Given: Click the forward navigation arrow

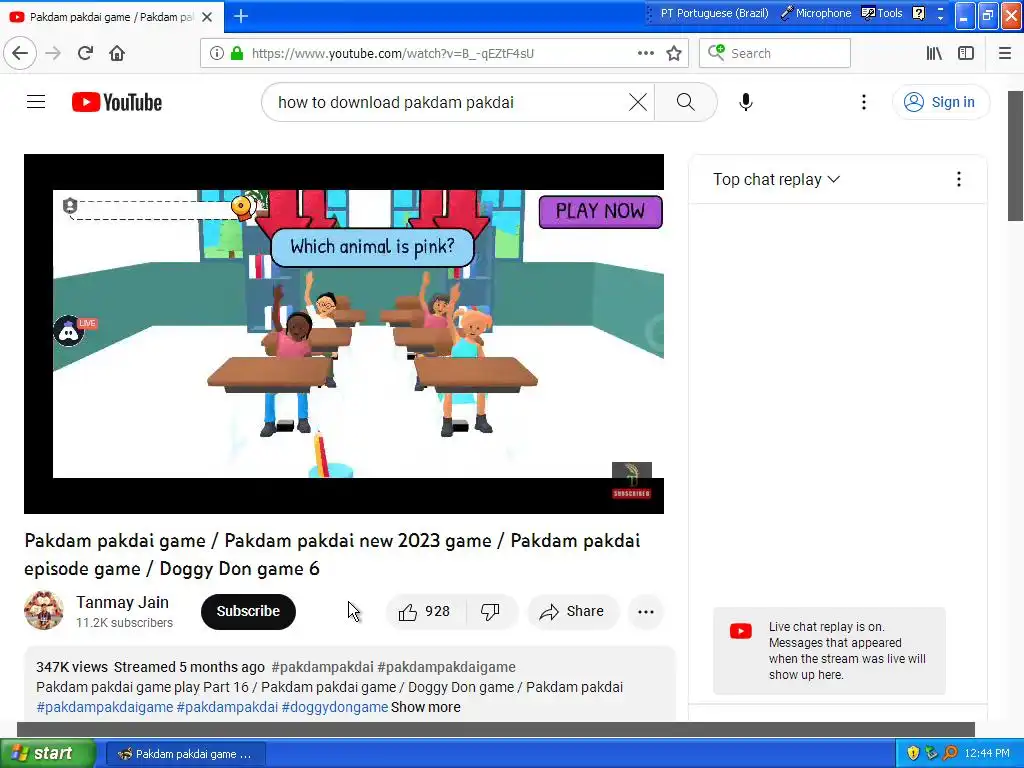Looking at the screenshot, I should (54, 53).
